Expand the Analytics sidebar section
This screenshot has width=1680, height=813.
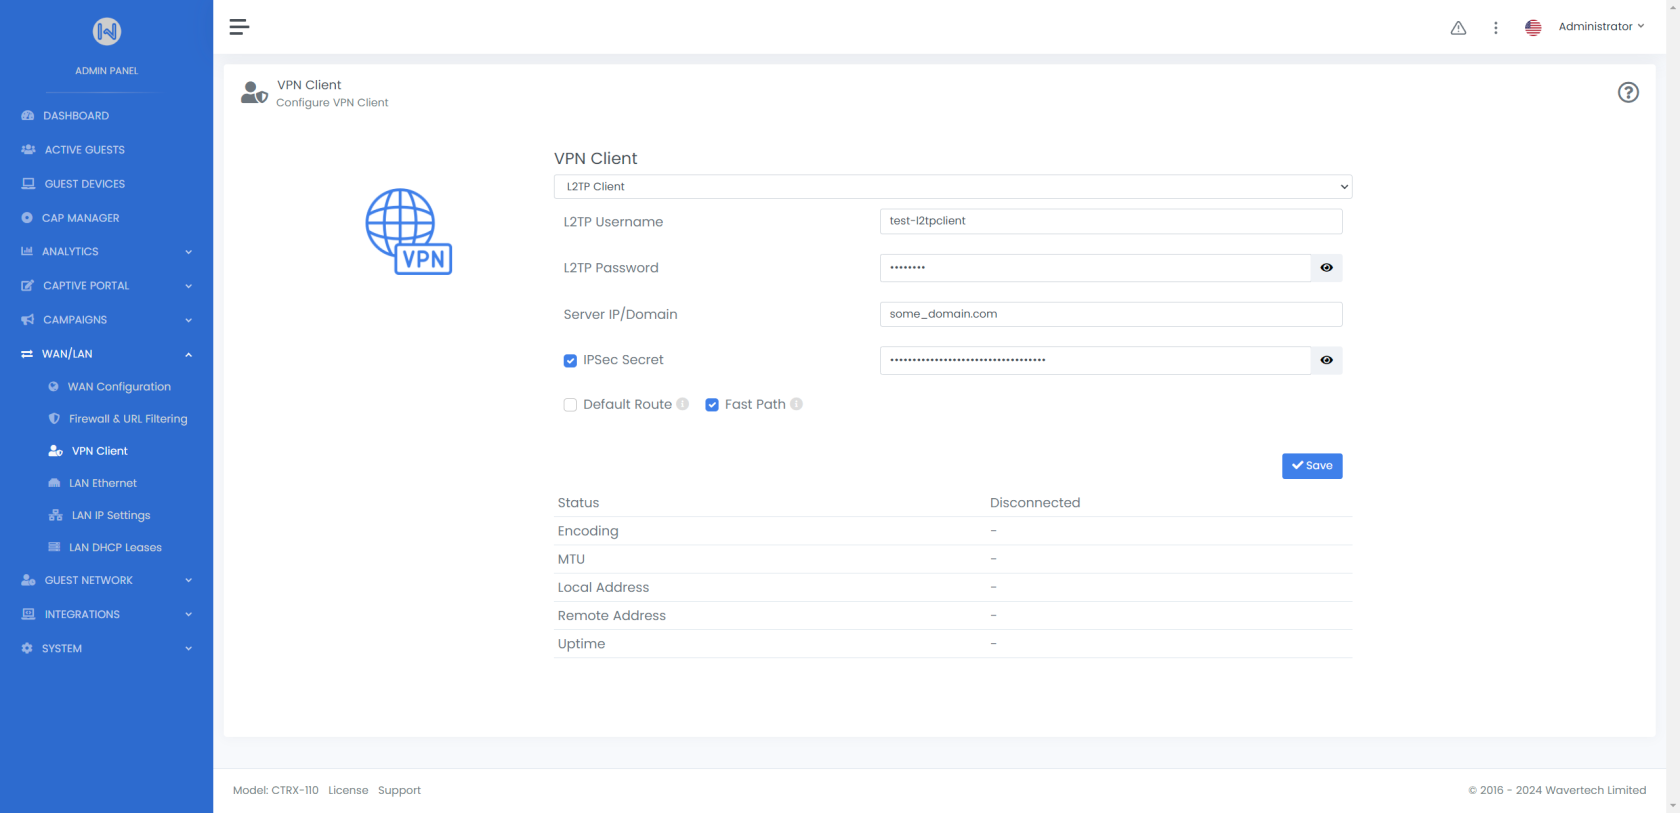point(106,252)
